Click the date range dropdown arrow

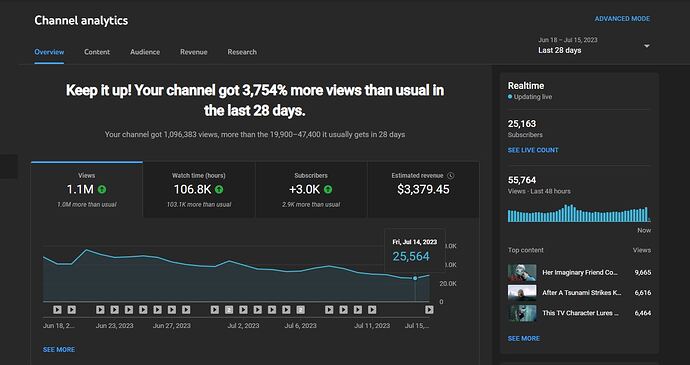647,46
